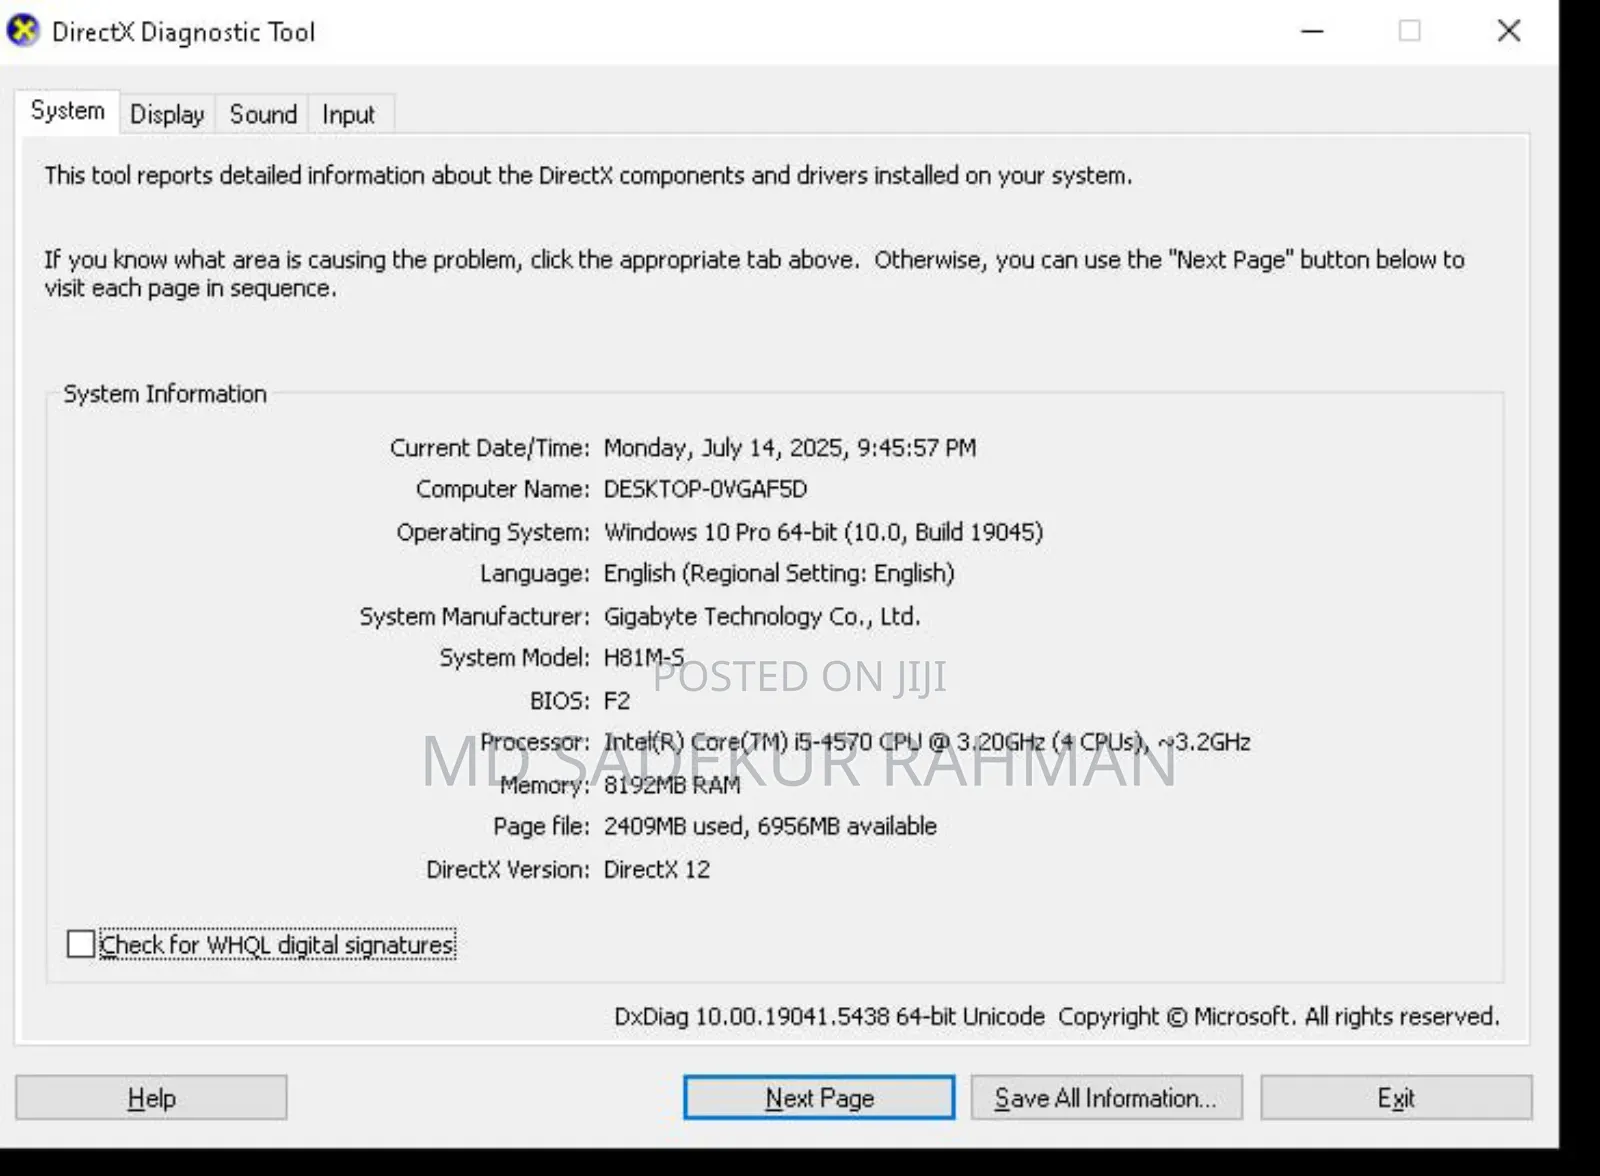Click the BIOS F2 value
Image resolution: width=1600 pixels, height=1176 pixels.
coord(617,701)
